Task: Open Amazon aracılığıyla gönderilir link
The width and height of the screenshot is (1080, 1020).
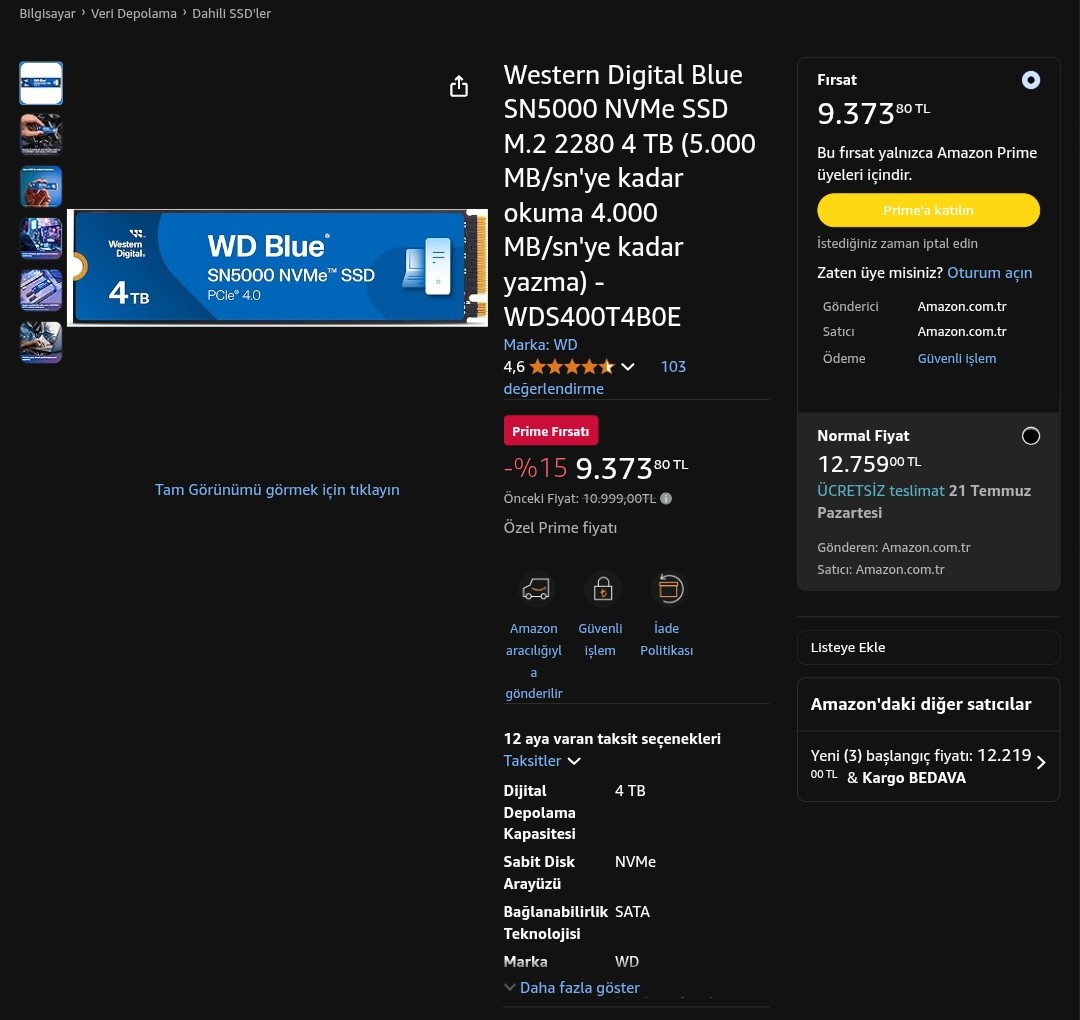Action: (534, 660)
